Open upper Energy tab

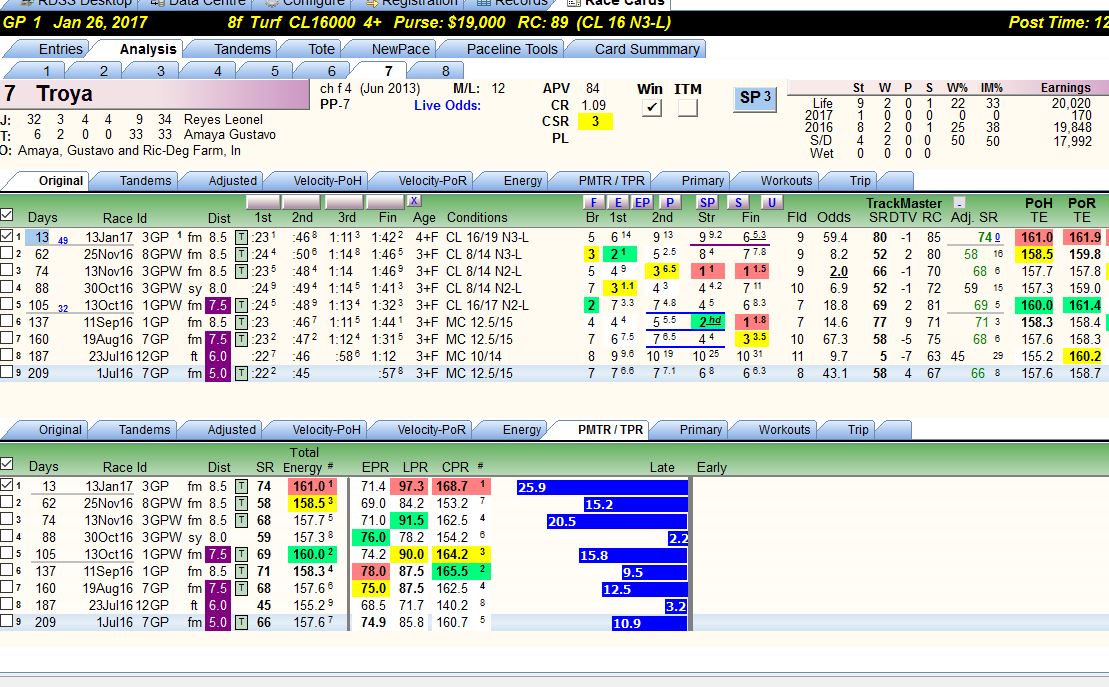523,180
